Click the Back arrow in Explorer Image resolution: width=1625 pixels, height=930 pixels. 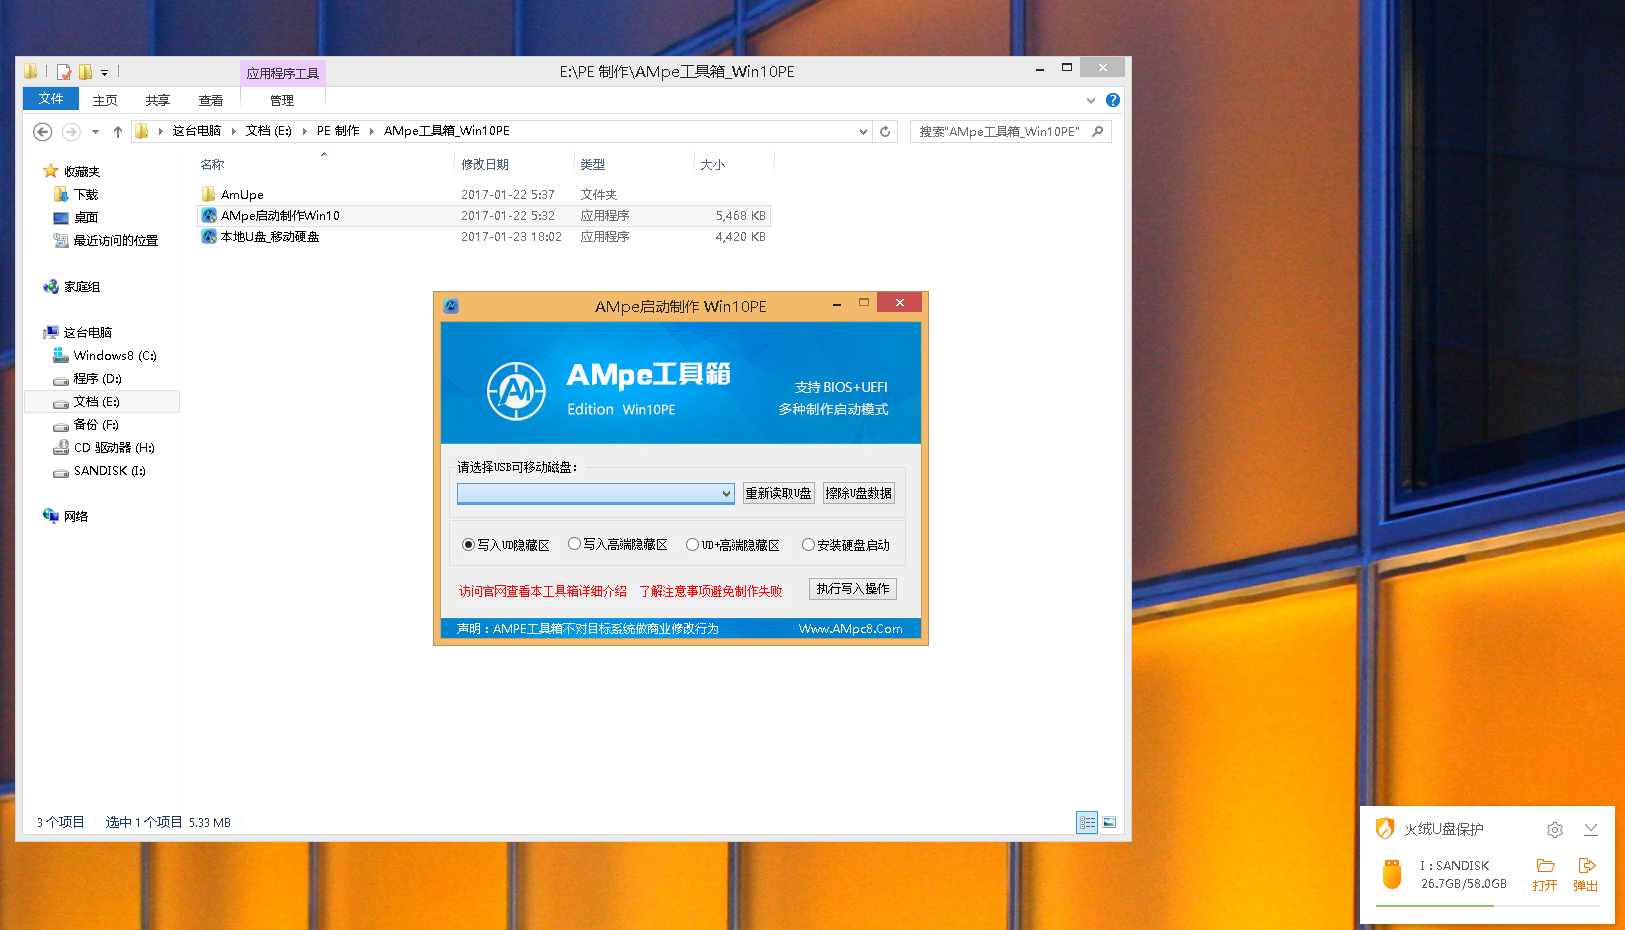43,132
